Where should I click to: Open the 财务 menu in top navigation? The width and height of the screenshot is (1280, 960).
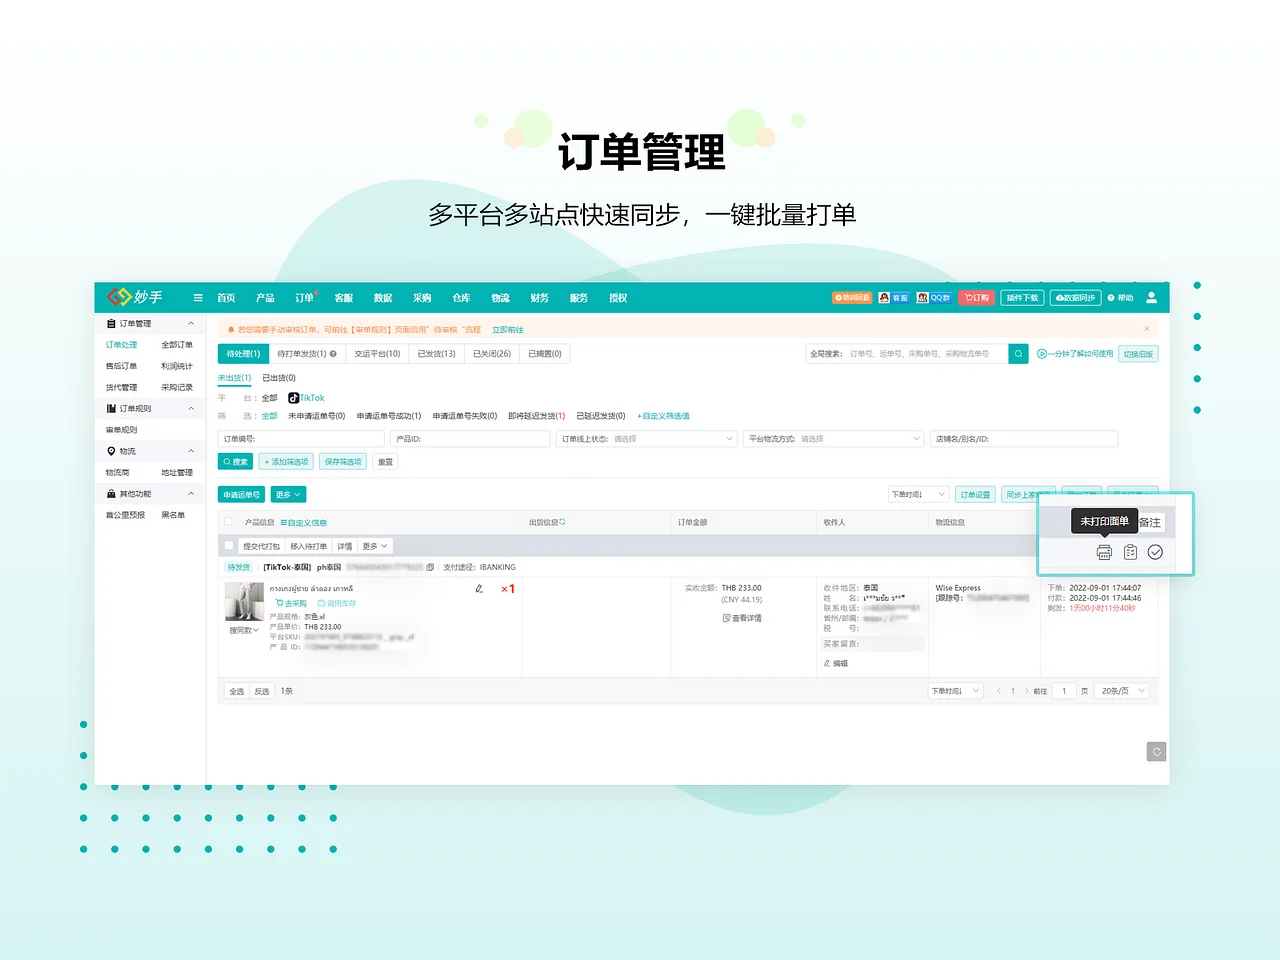pos(539,297)
